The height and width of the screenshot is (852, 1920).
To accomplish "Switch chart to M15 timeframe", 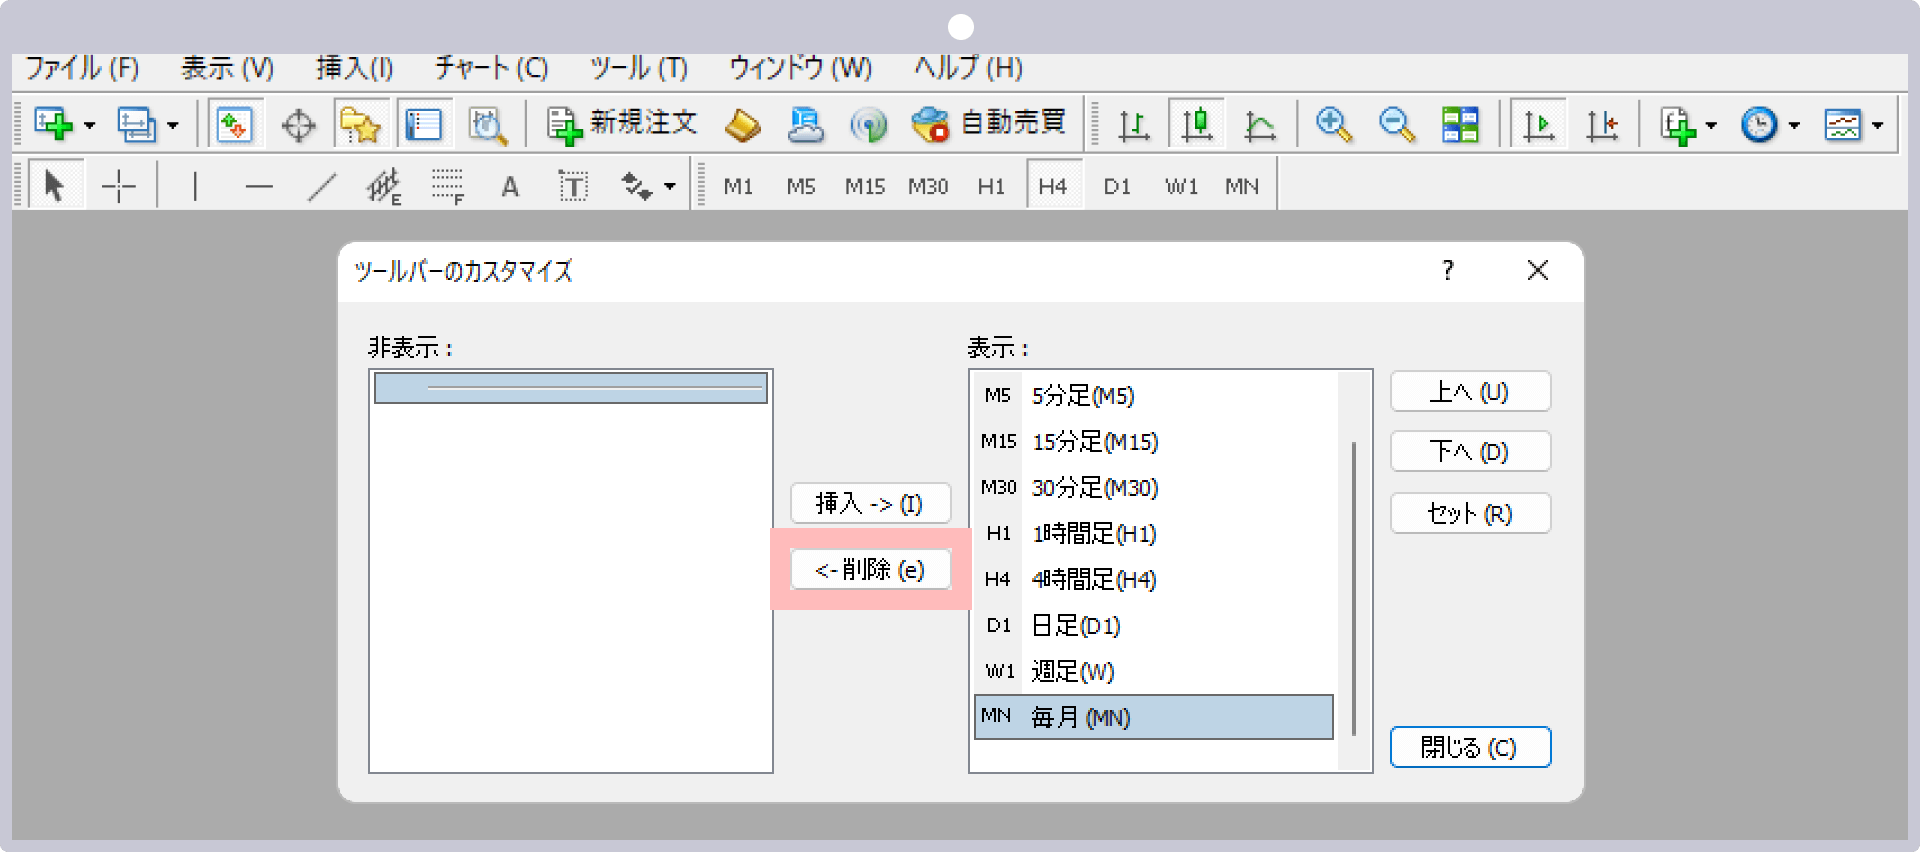I will point(865,186).
